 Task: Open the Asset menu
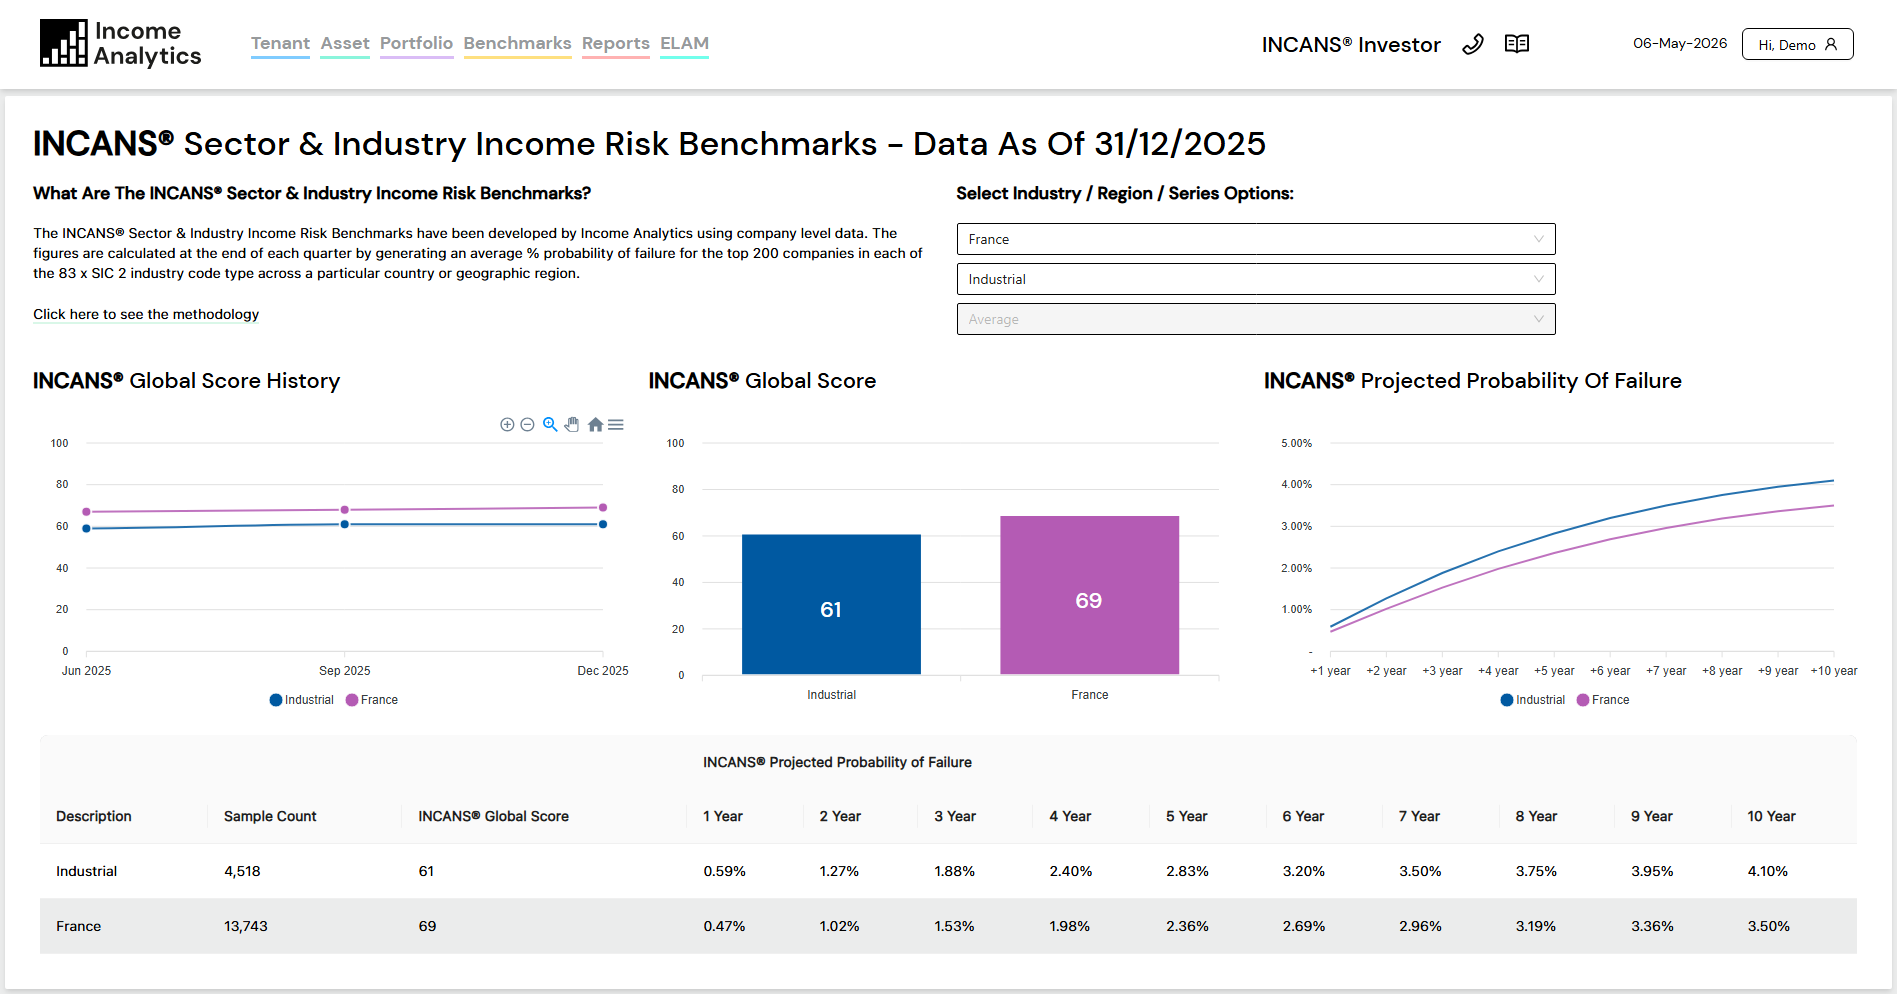click(x=345, y=43)
